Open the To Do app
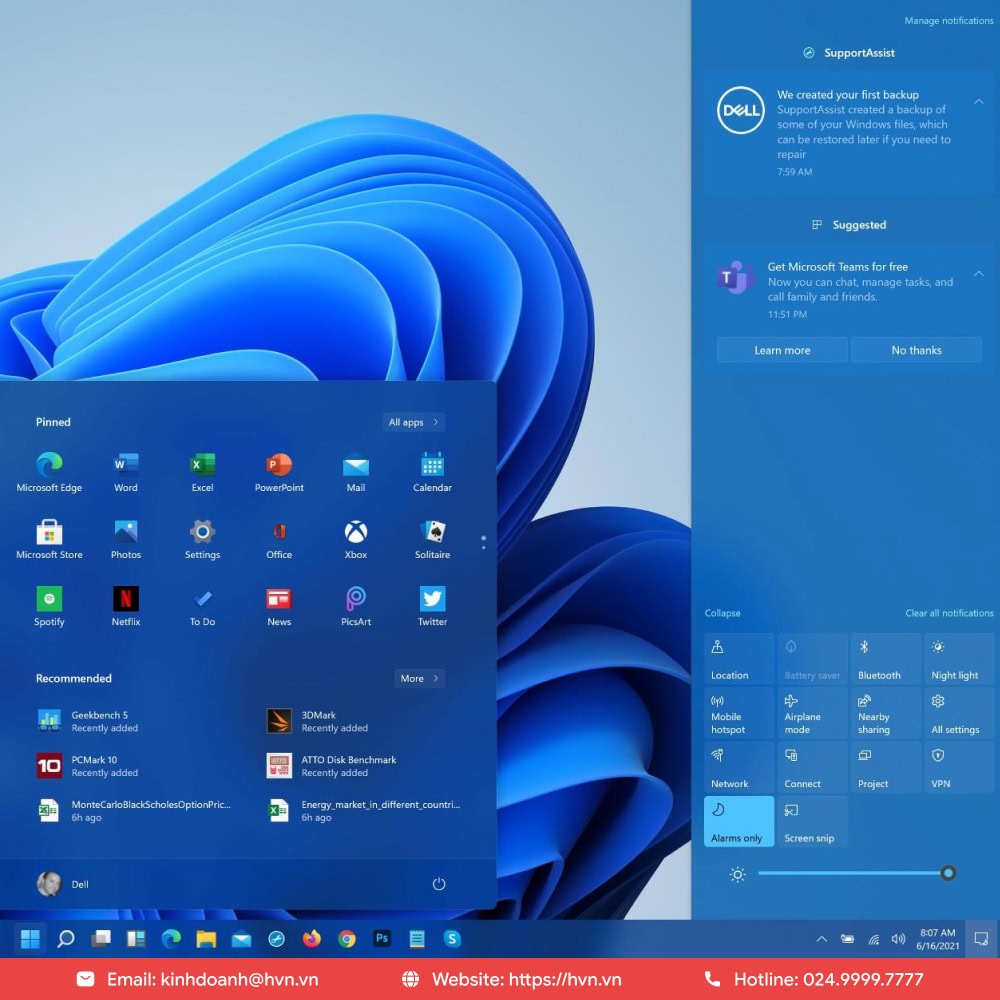1000x1000 pixels. (202, 606)
